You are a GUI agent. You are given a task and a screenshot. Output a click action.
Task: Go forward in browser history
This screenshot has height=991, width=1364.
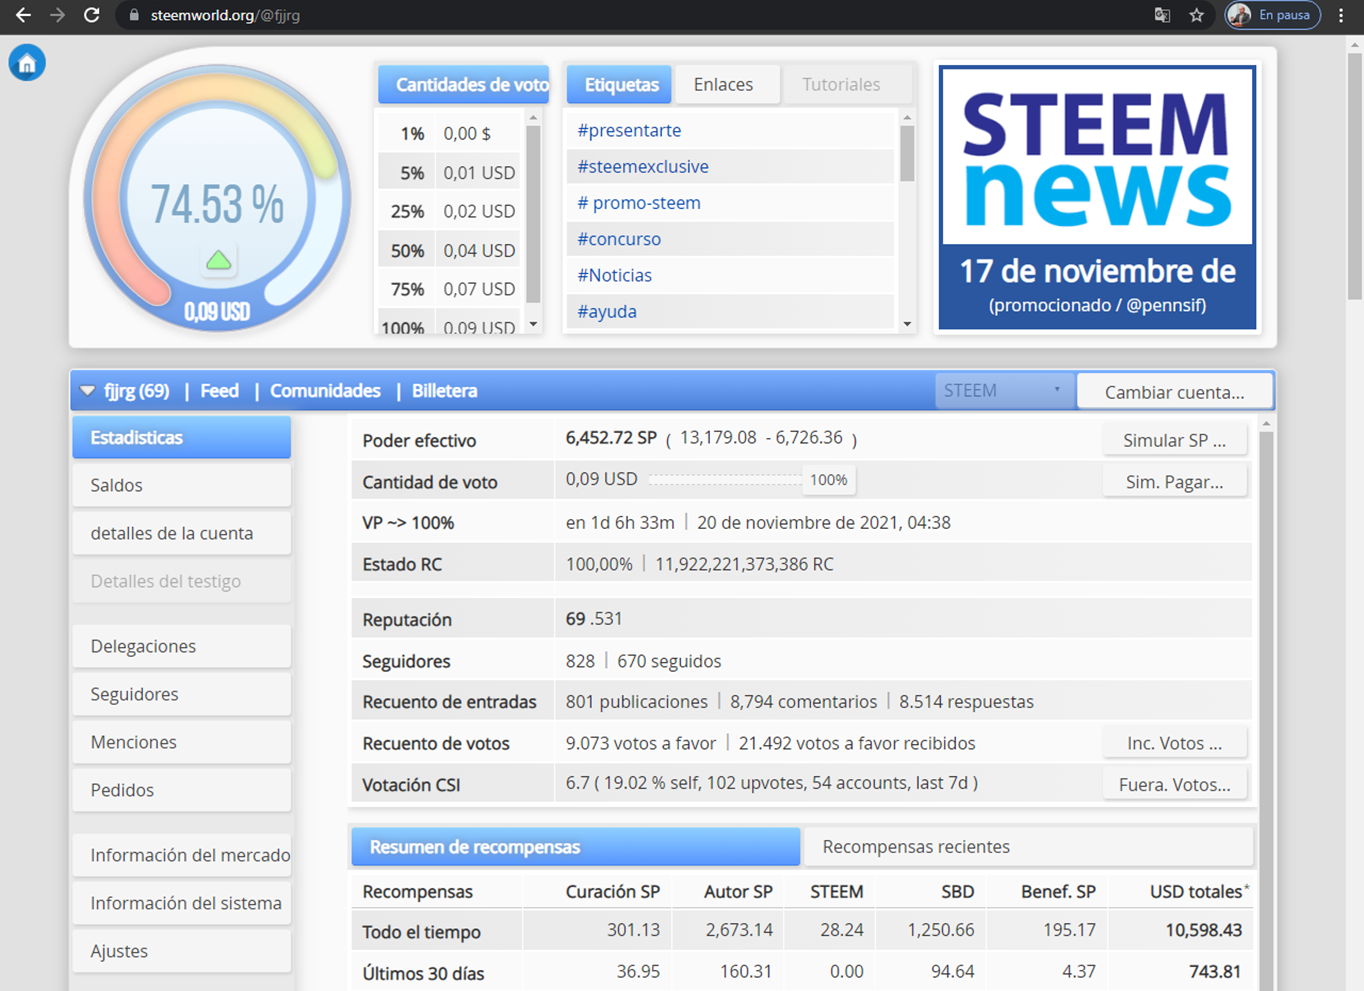point(57,15)
